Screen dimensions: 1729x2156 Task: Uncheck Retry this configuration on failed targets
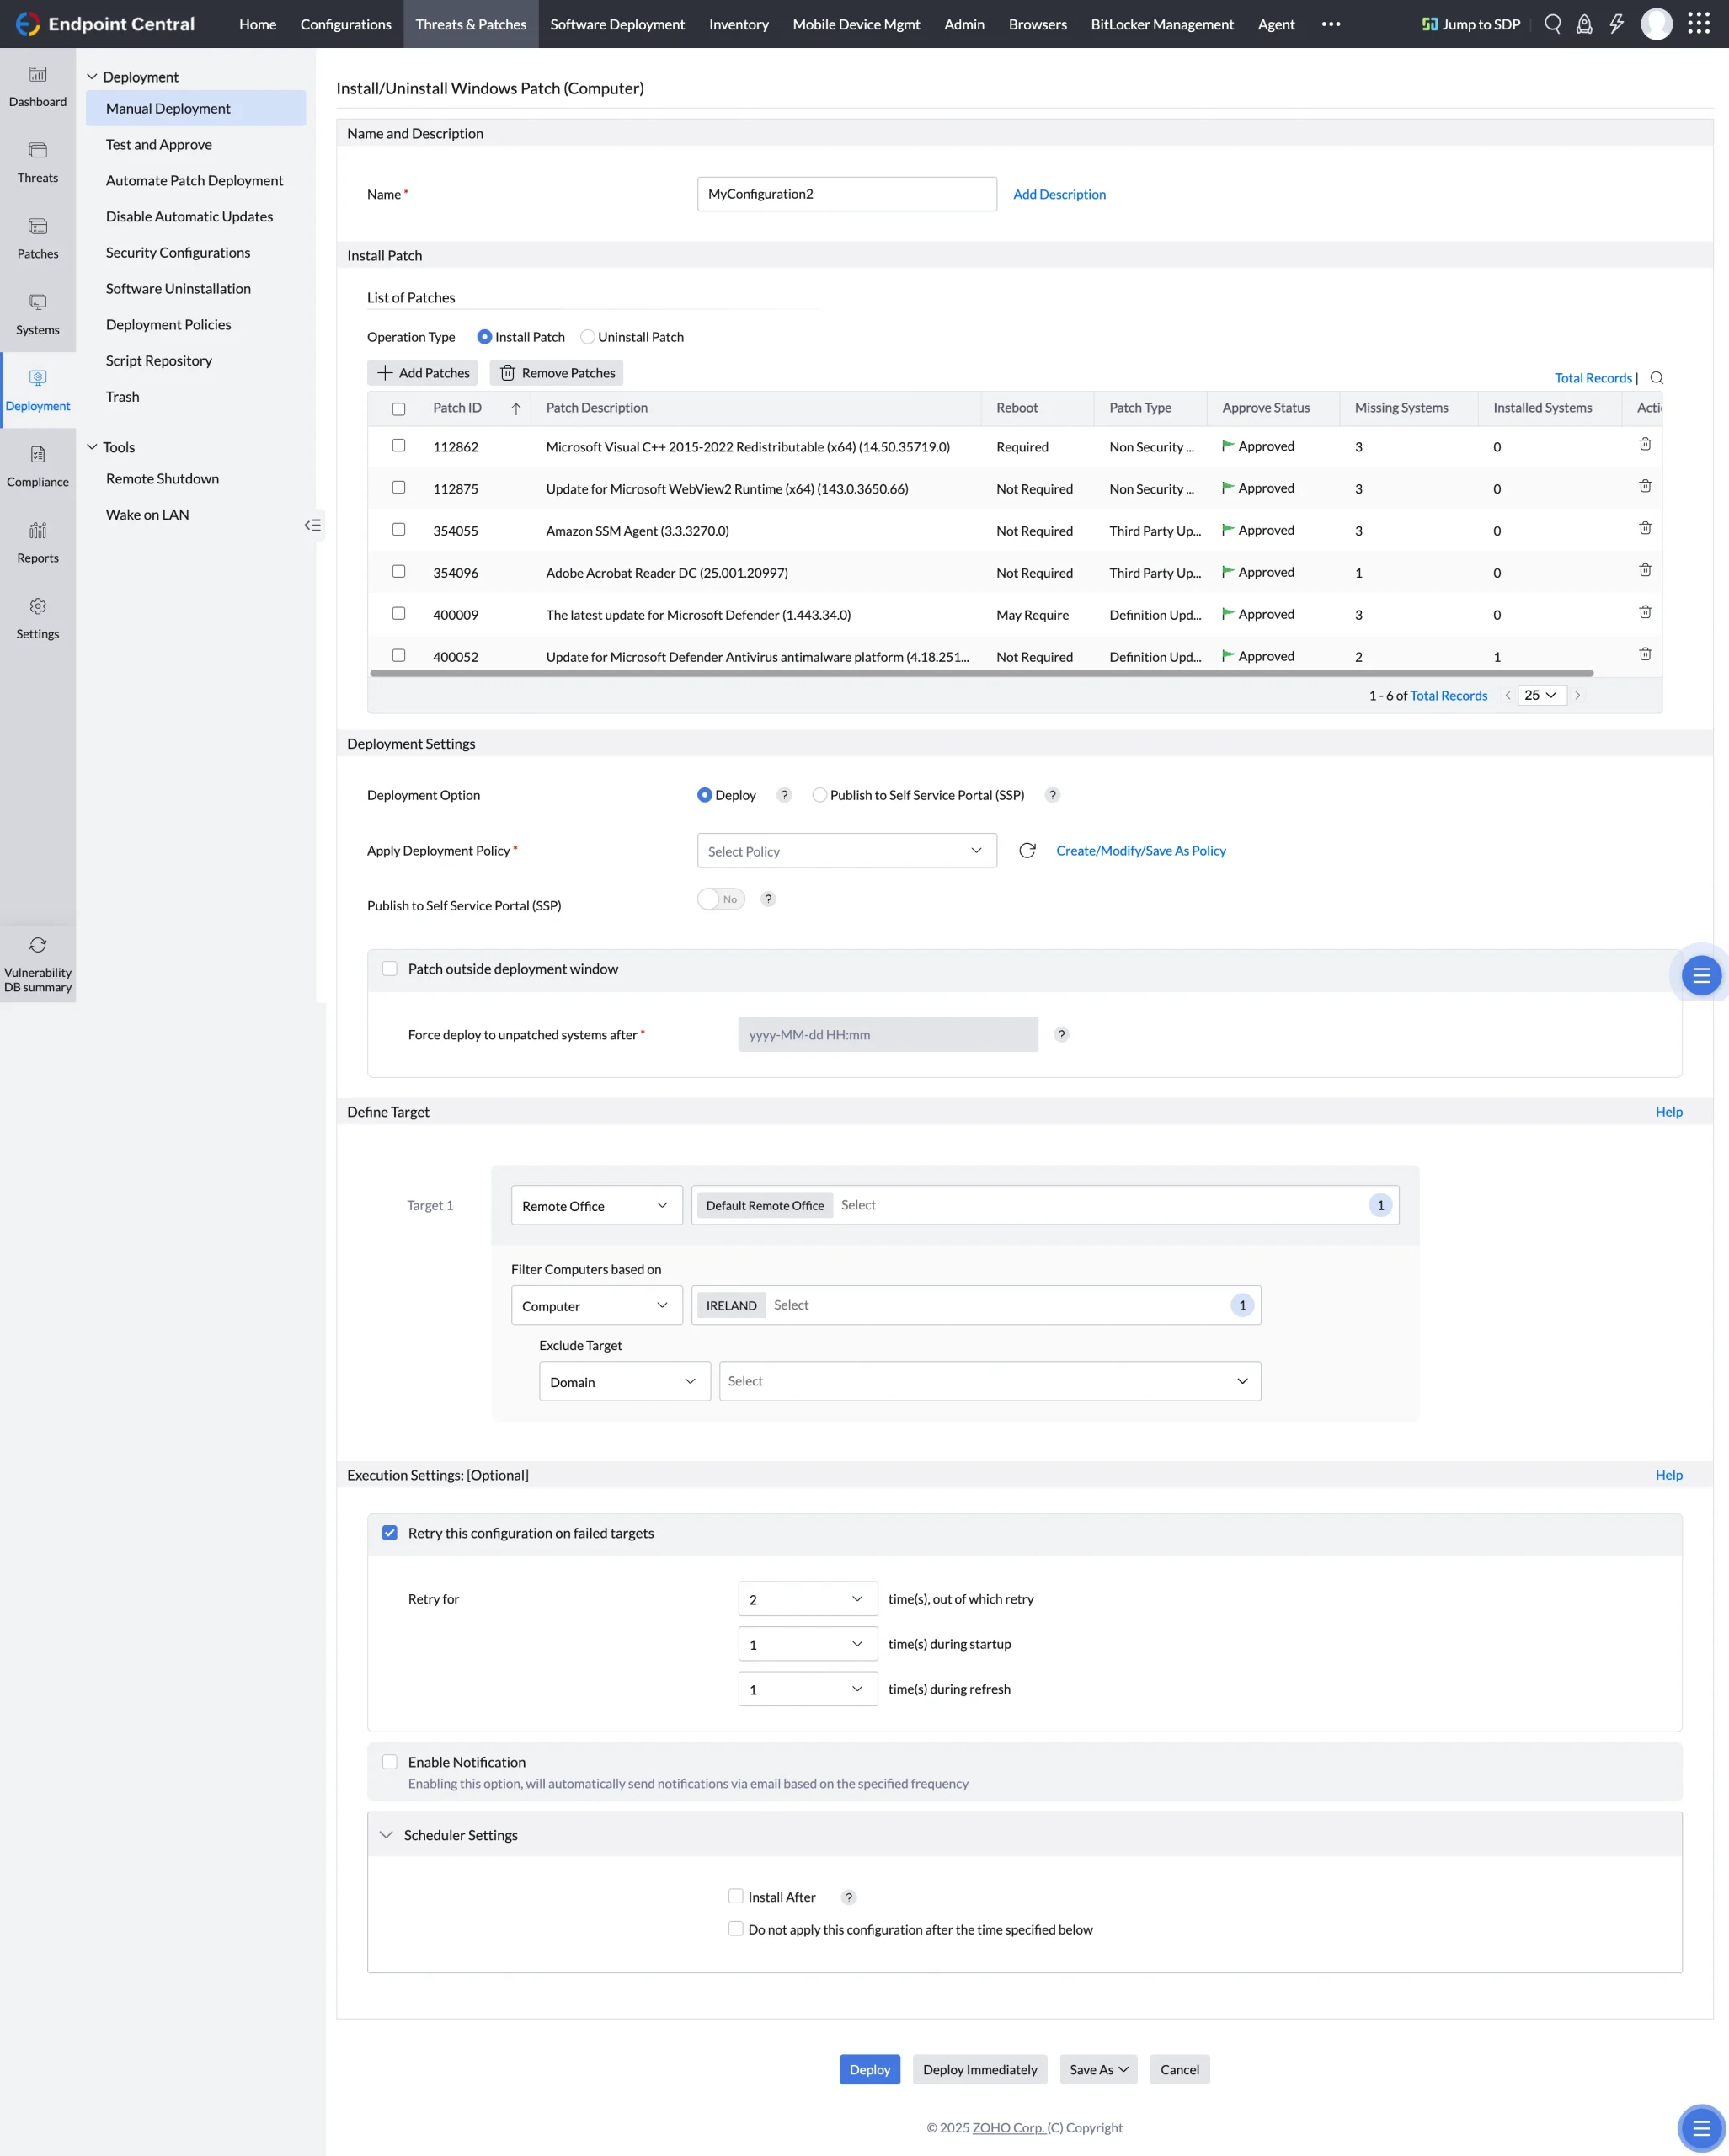click(x=390, y=1533)
